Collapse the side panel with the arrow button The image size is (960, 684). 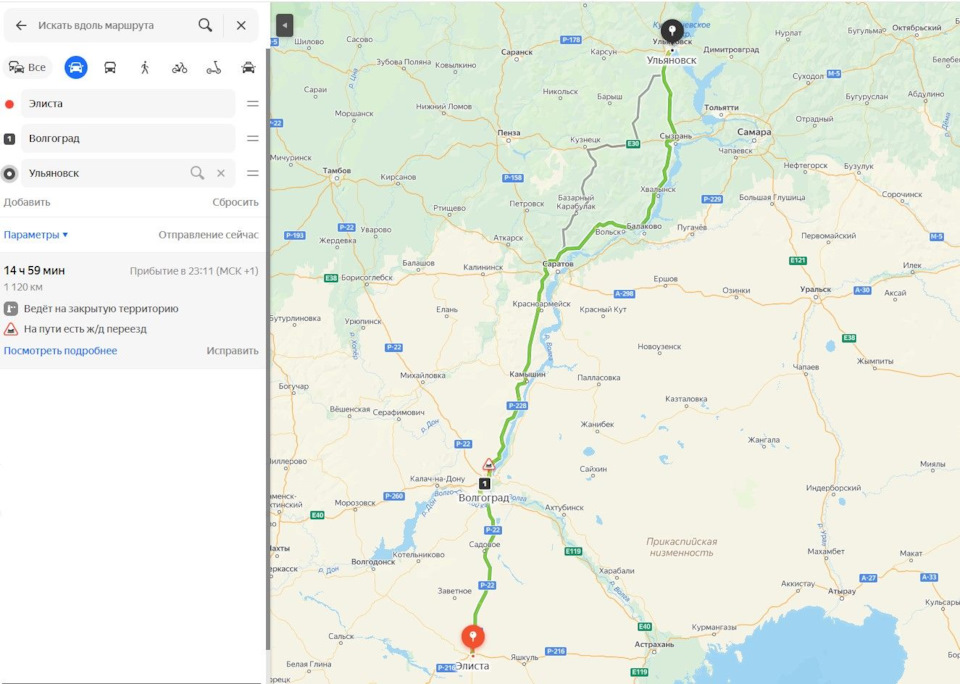pos(285,26)
